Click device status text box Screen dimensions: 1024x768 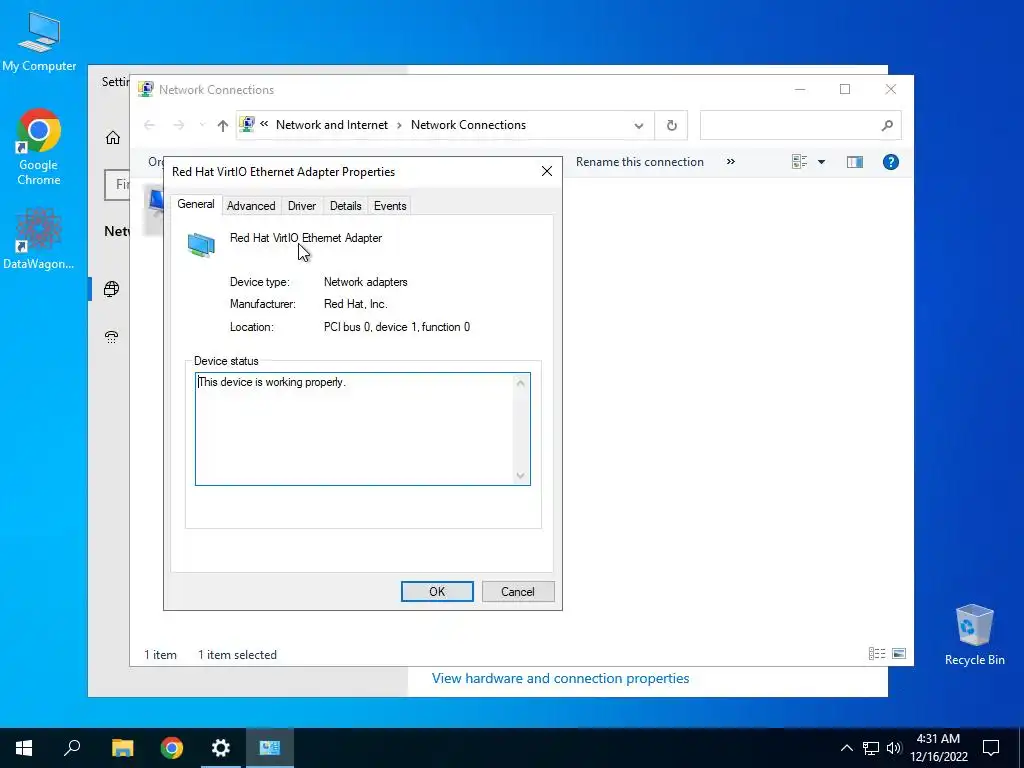(x=362, y=429)
